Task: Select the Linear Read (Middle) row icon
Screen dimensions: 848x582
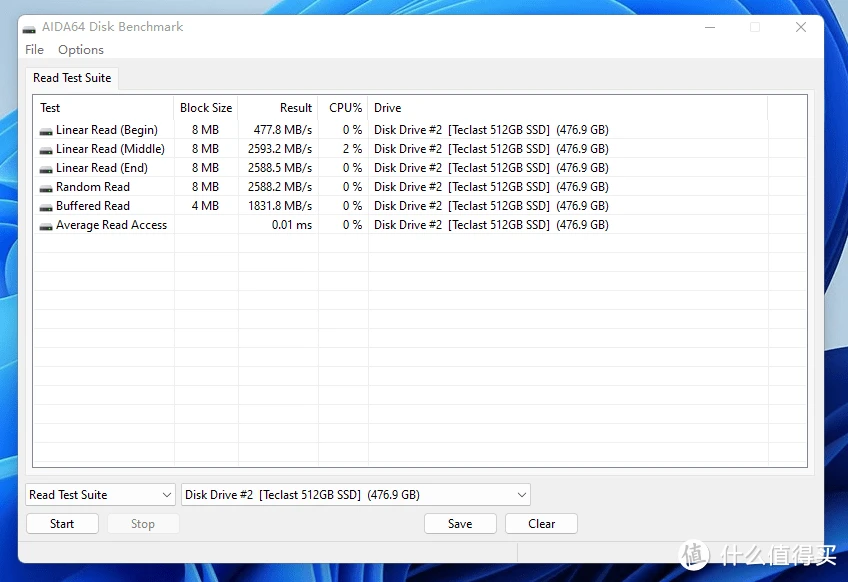Action: pos(46,150)
